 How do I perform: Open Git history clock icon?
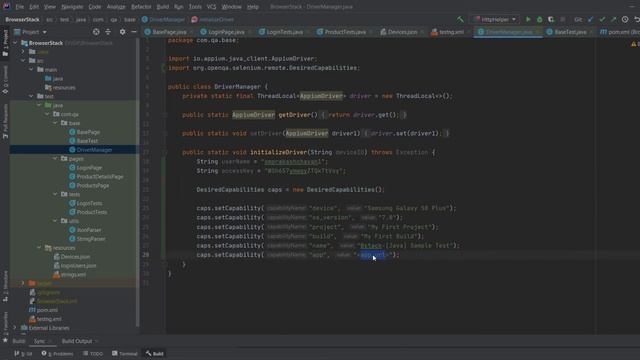pos(625,19)
